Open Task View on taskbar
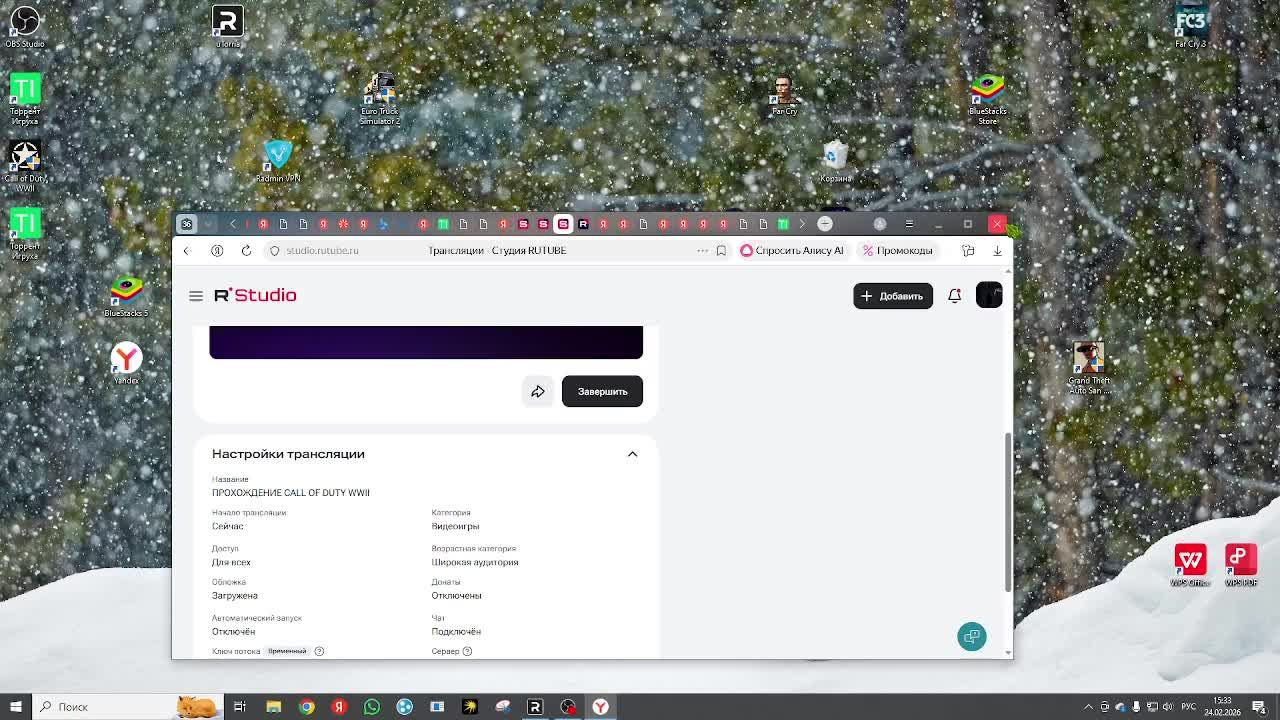Image resolution: width=1280 pixels, height=720 pixels. tap(240, 707)
